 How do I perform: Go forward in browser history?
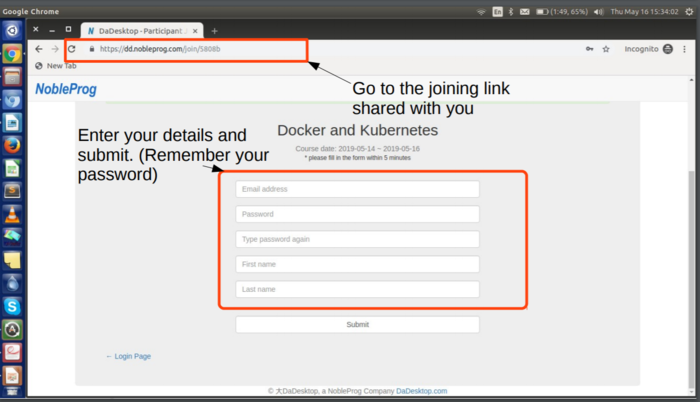55,49
